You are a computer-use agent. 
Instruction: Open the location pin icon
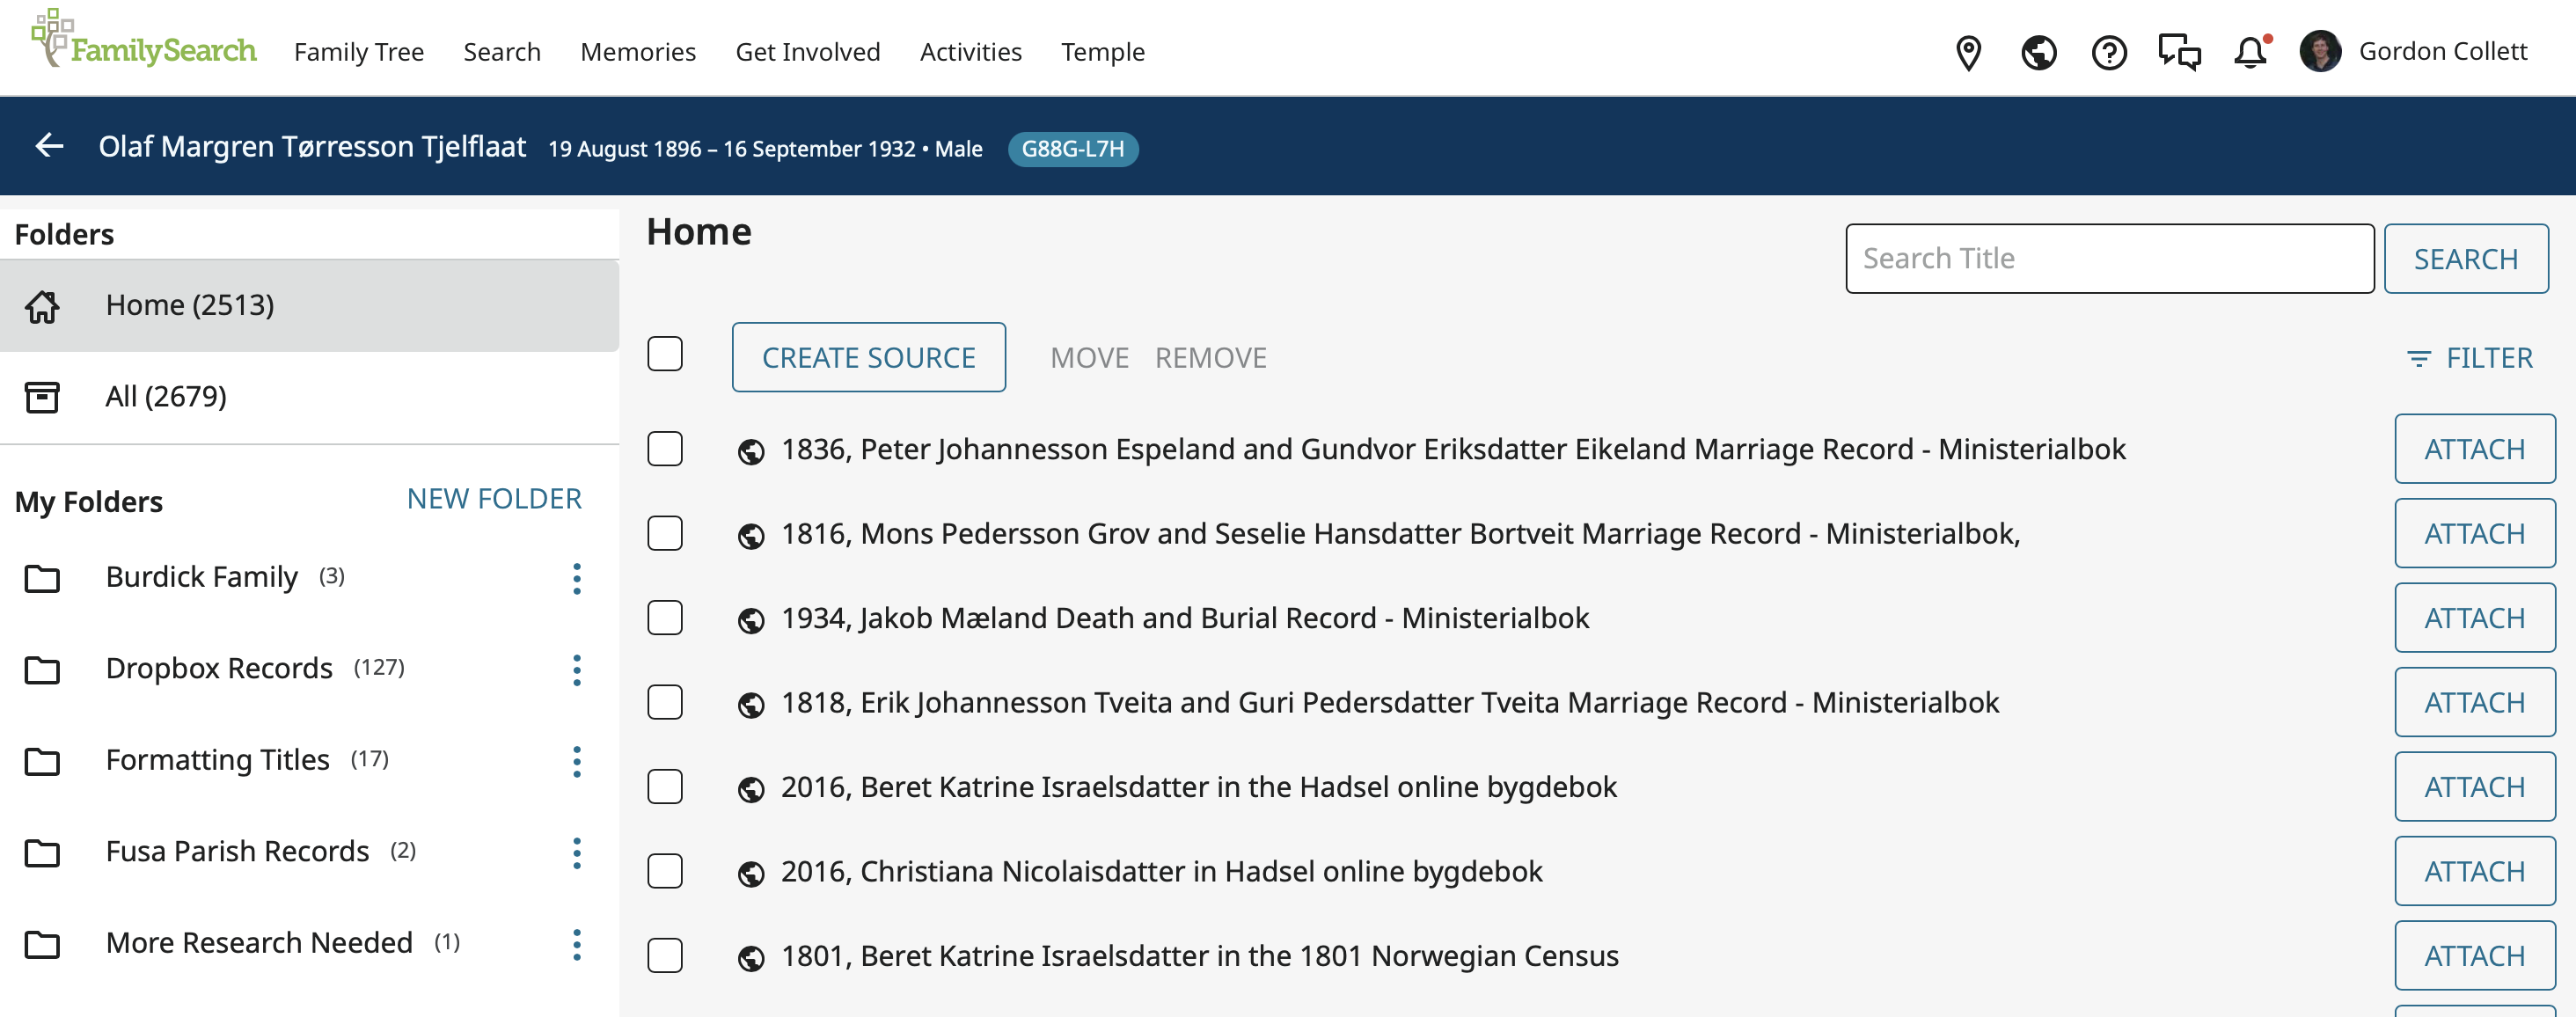(1968, 52)
